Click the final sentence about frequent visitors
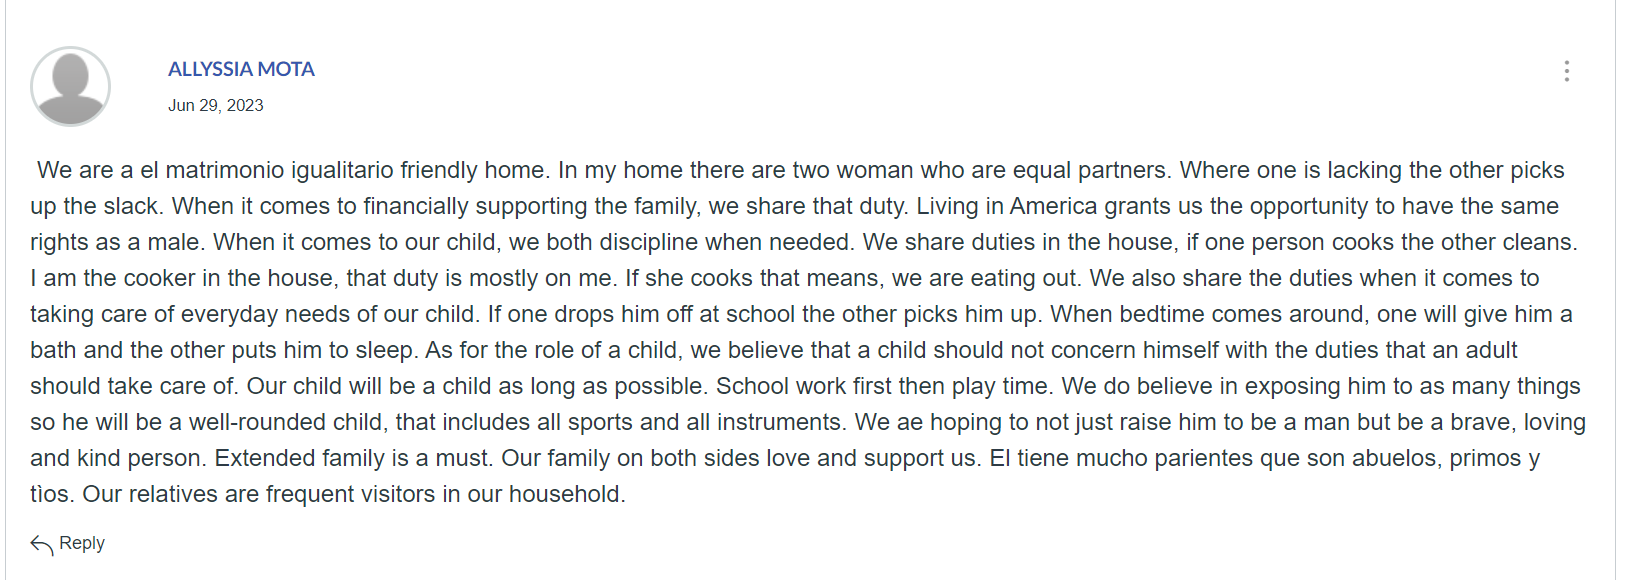The height and width of the screenshot is (580, 1627). [354, 494]
